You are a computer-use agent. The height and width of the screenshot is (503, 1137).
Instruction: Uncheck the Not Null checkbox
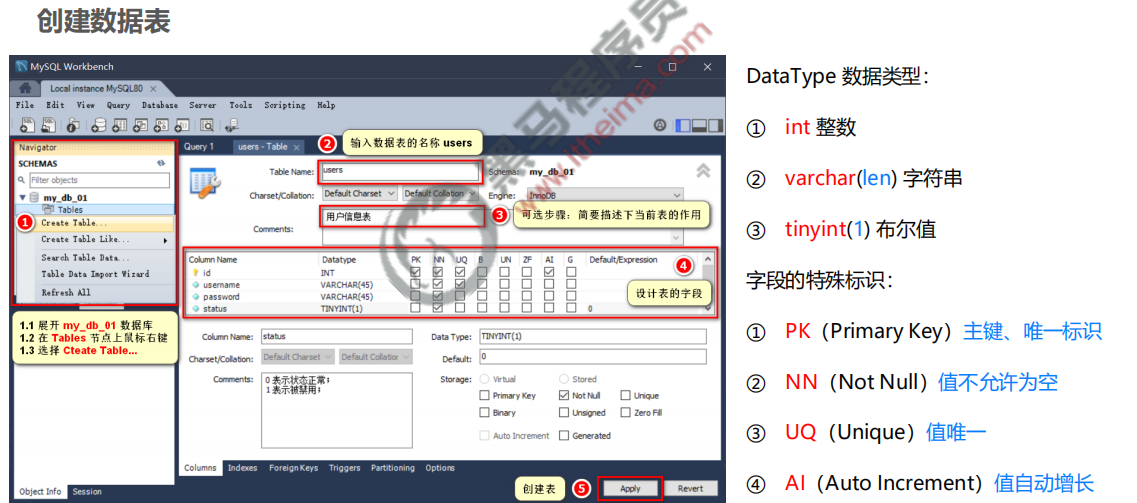pyautogui.click(x=564, y=396)
